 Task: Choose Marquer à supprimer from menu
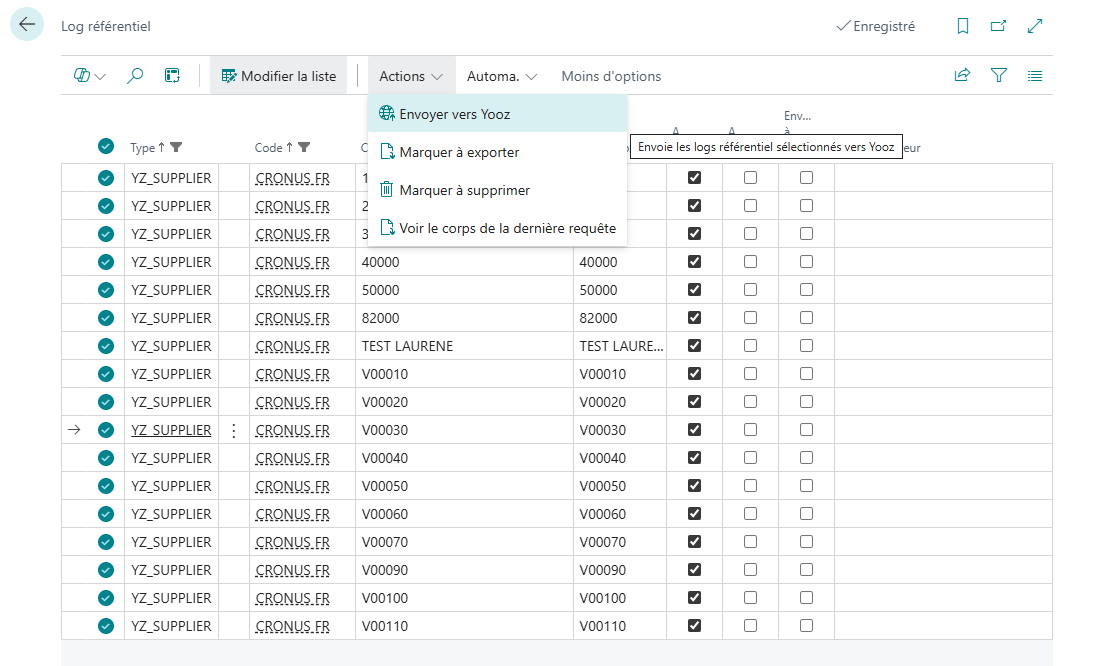click(464, 190)
